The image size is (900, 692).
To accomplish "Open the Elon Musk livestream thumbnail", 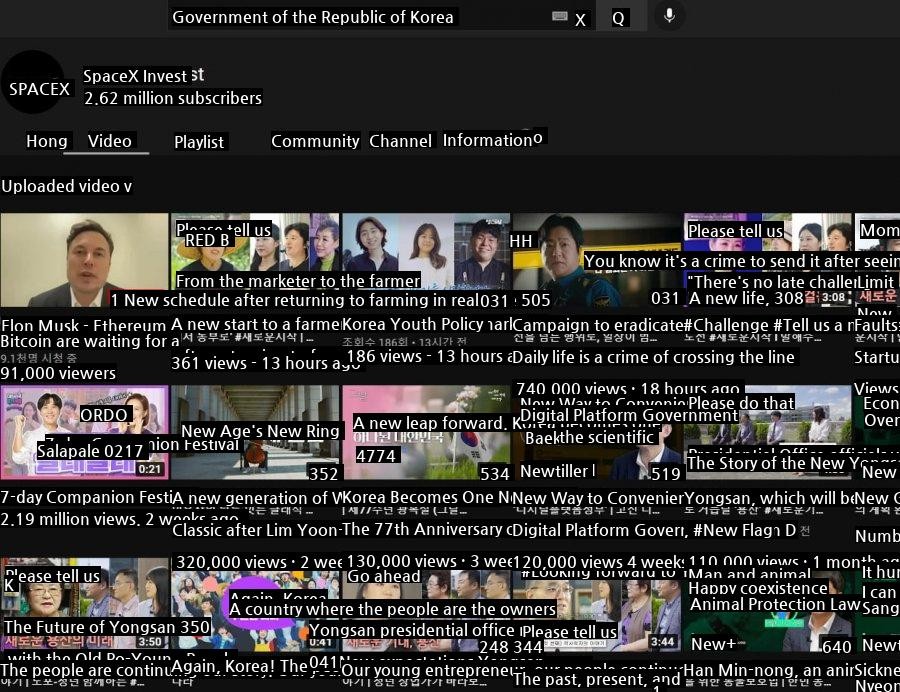I will (x=84, y=259).
